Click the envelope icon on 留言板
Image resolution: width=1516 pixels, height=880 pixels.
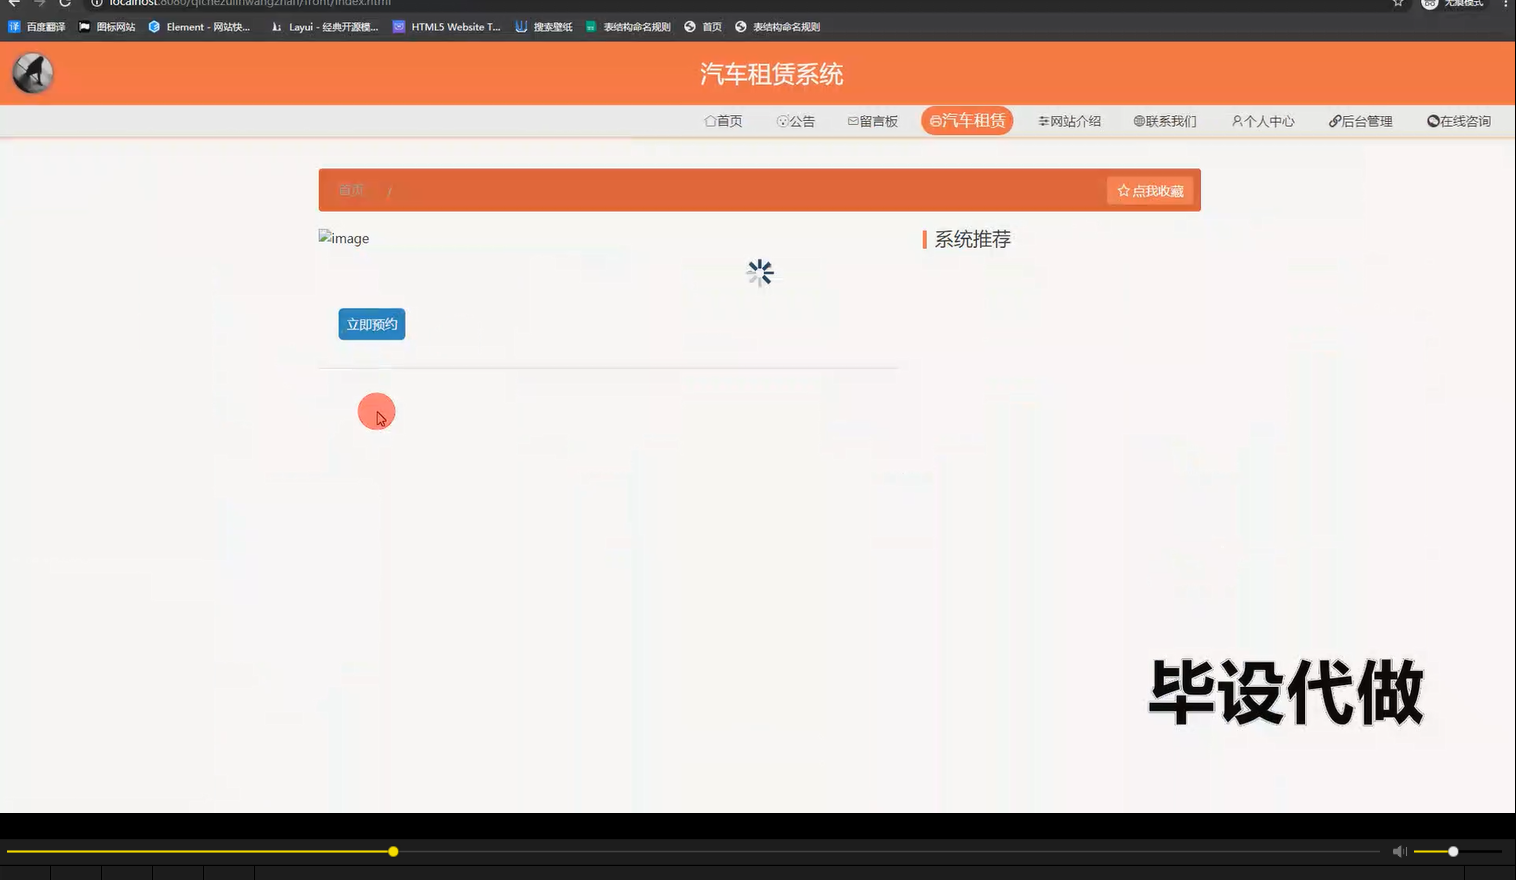tap(852, 120)
